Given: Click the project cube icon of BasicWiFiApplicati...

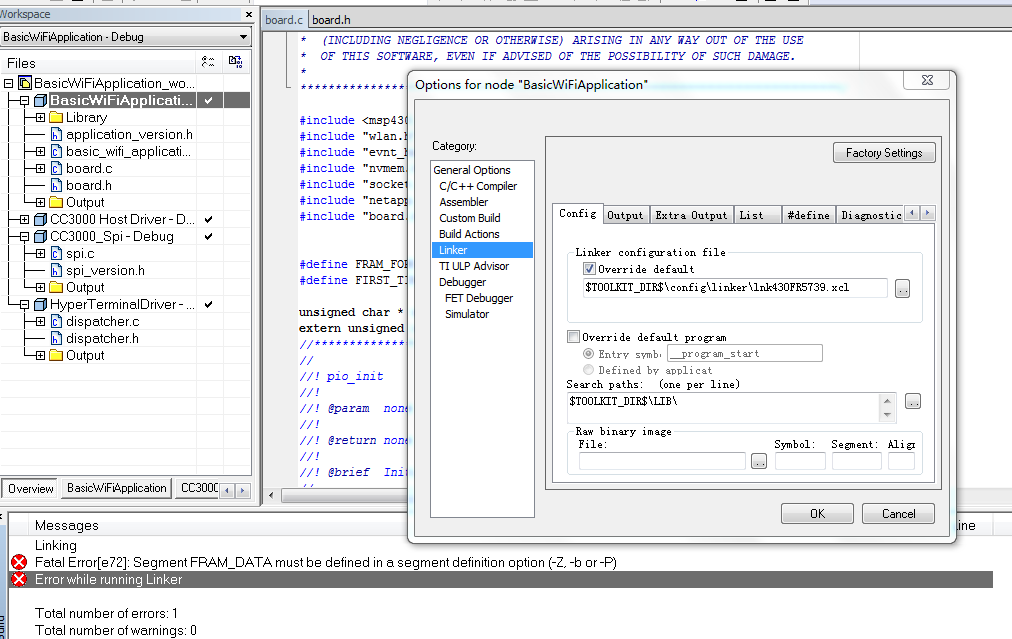Looking at the screenshot, I should click(x=41, y=100).
